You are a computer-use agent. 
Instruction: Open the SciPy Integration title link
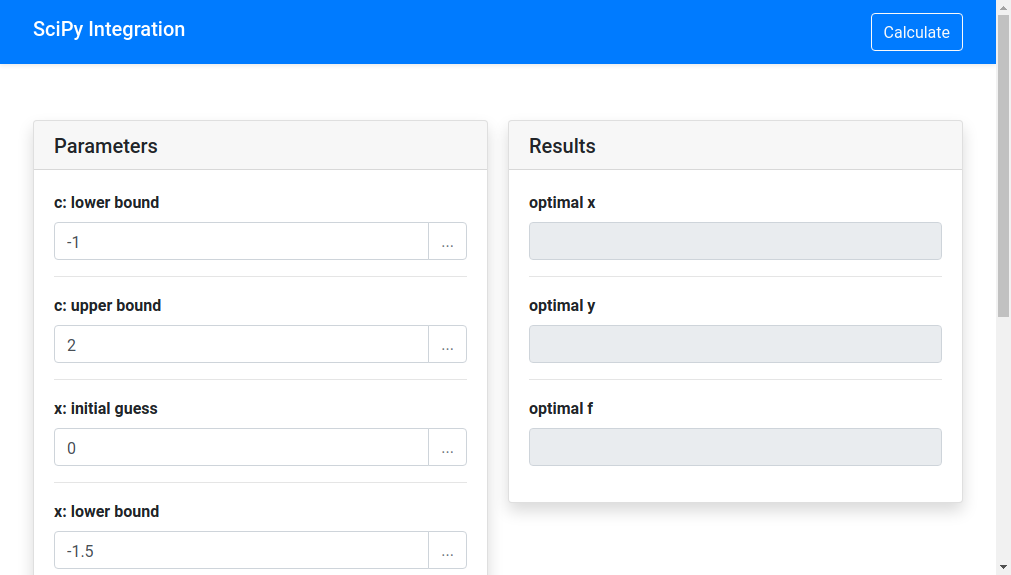tap(109, 29)
